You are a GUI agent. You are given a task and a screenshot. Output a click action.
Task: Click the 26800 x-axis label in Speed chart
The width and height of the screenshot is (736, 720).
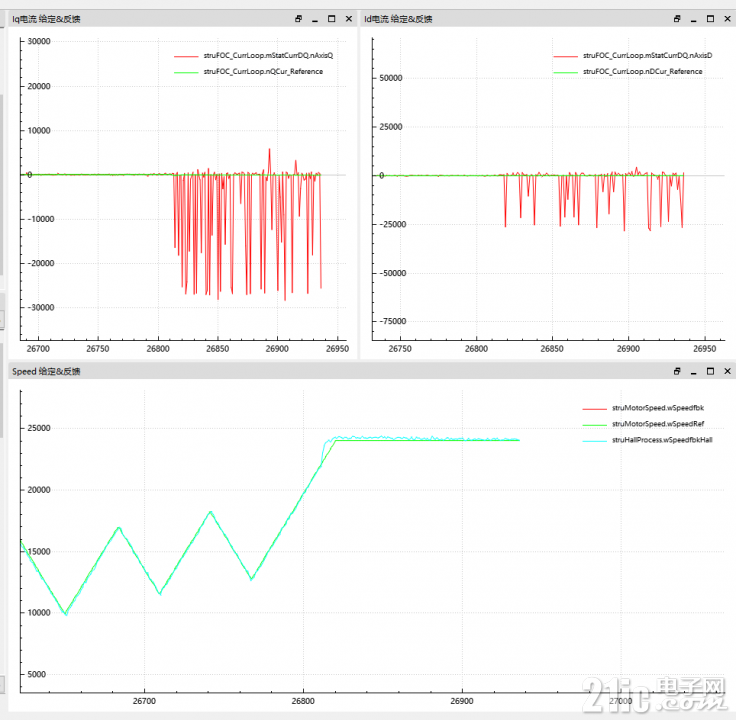303,701
